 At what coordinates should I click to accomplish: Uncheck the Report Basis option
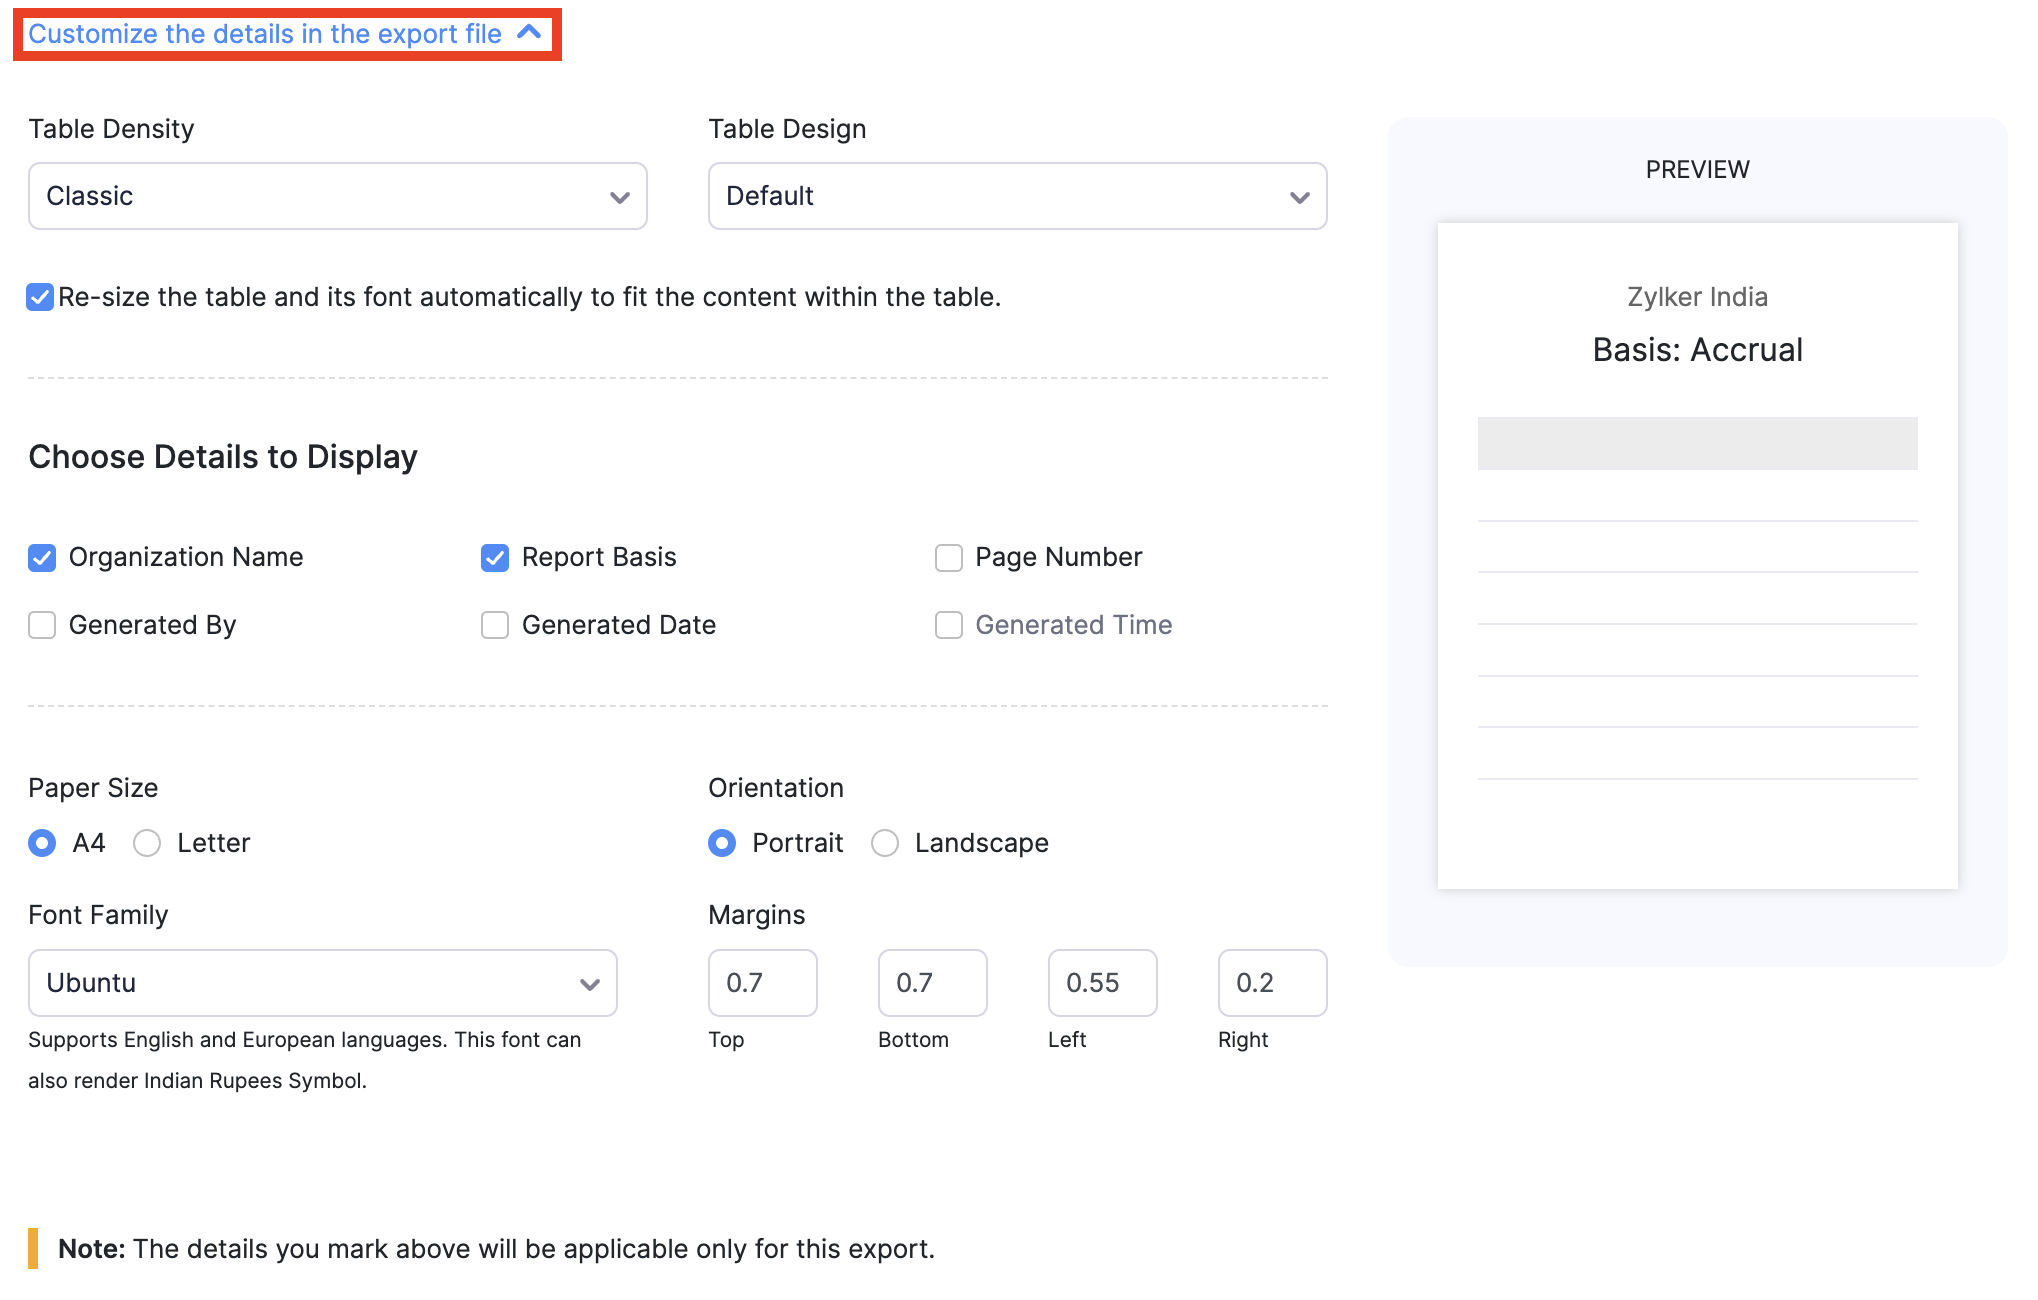495,557
